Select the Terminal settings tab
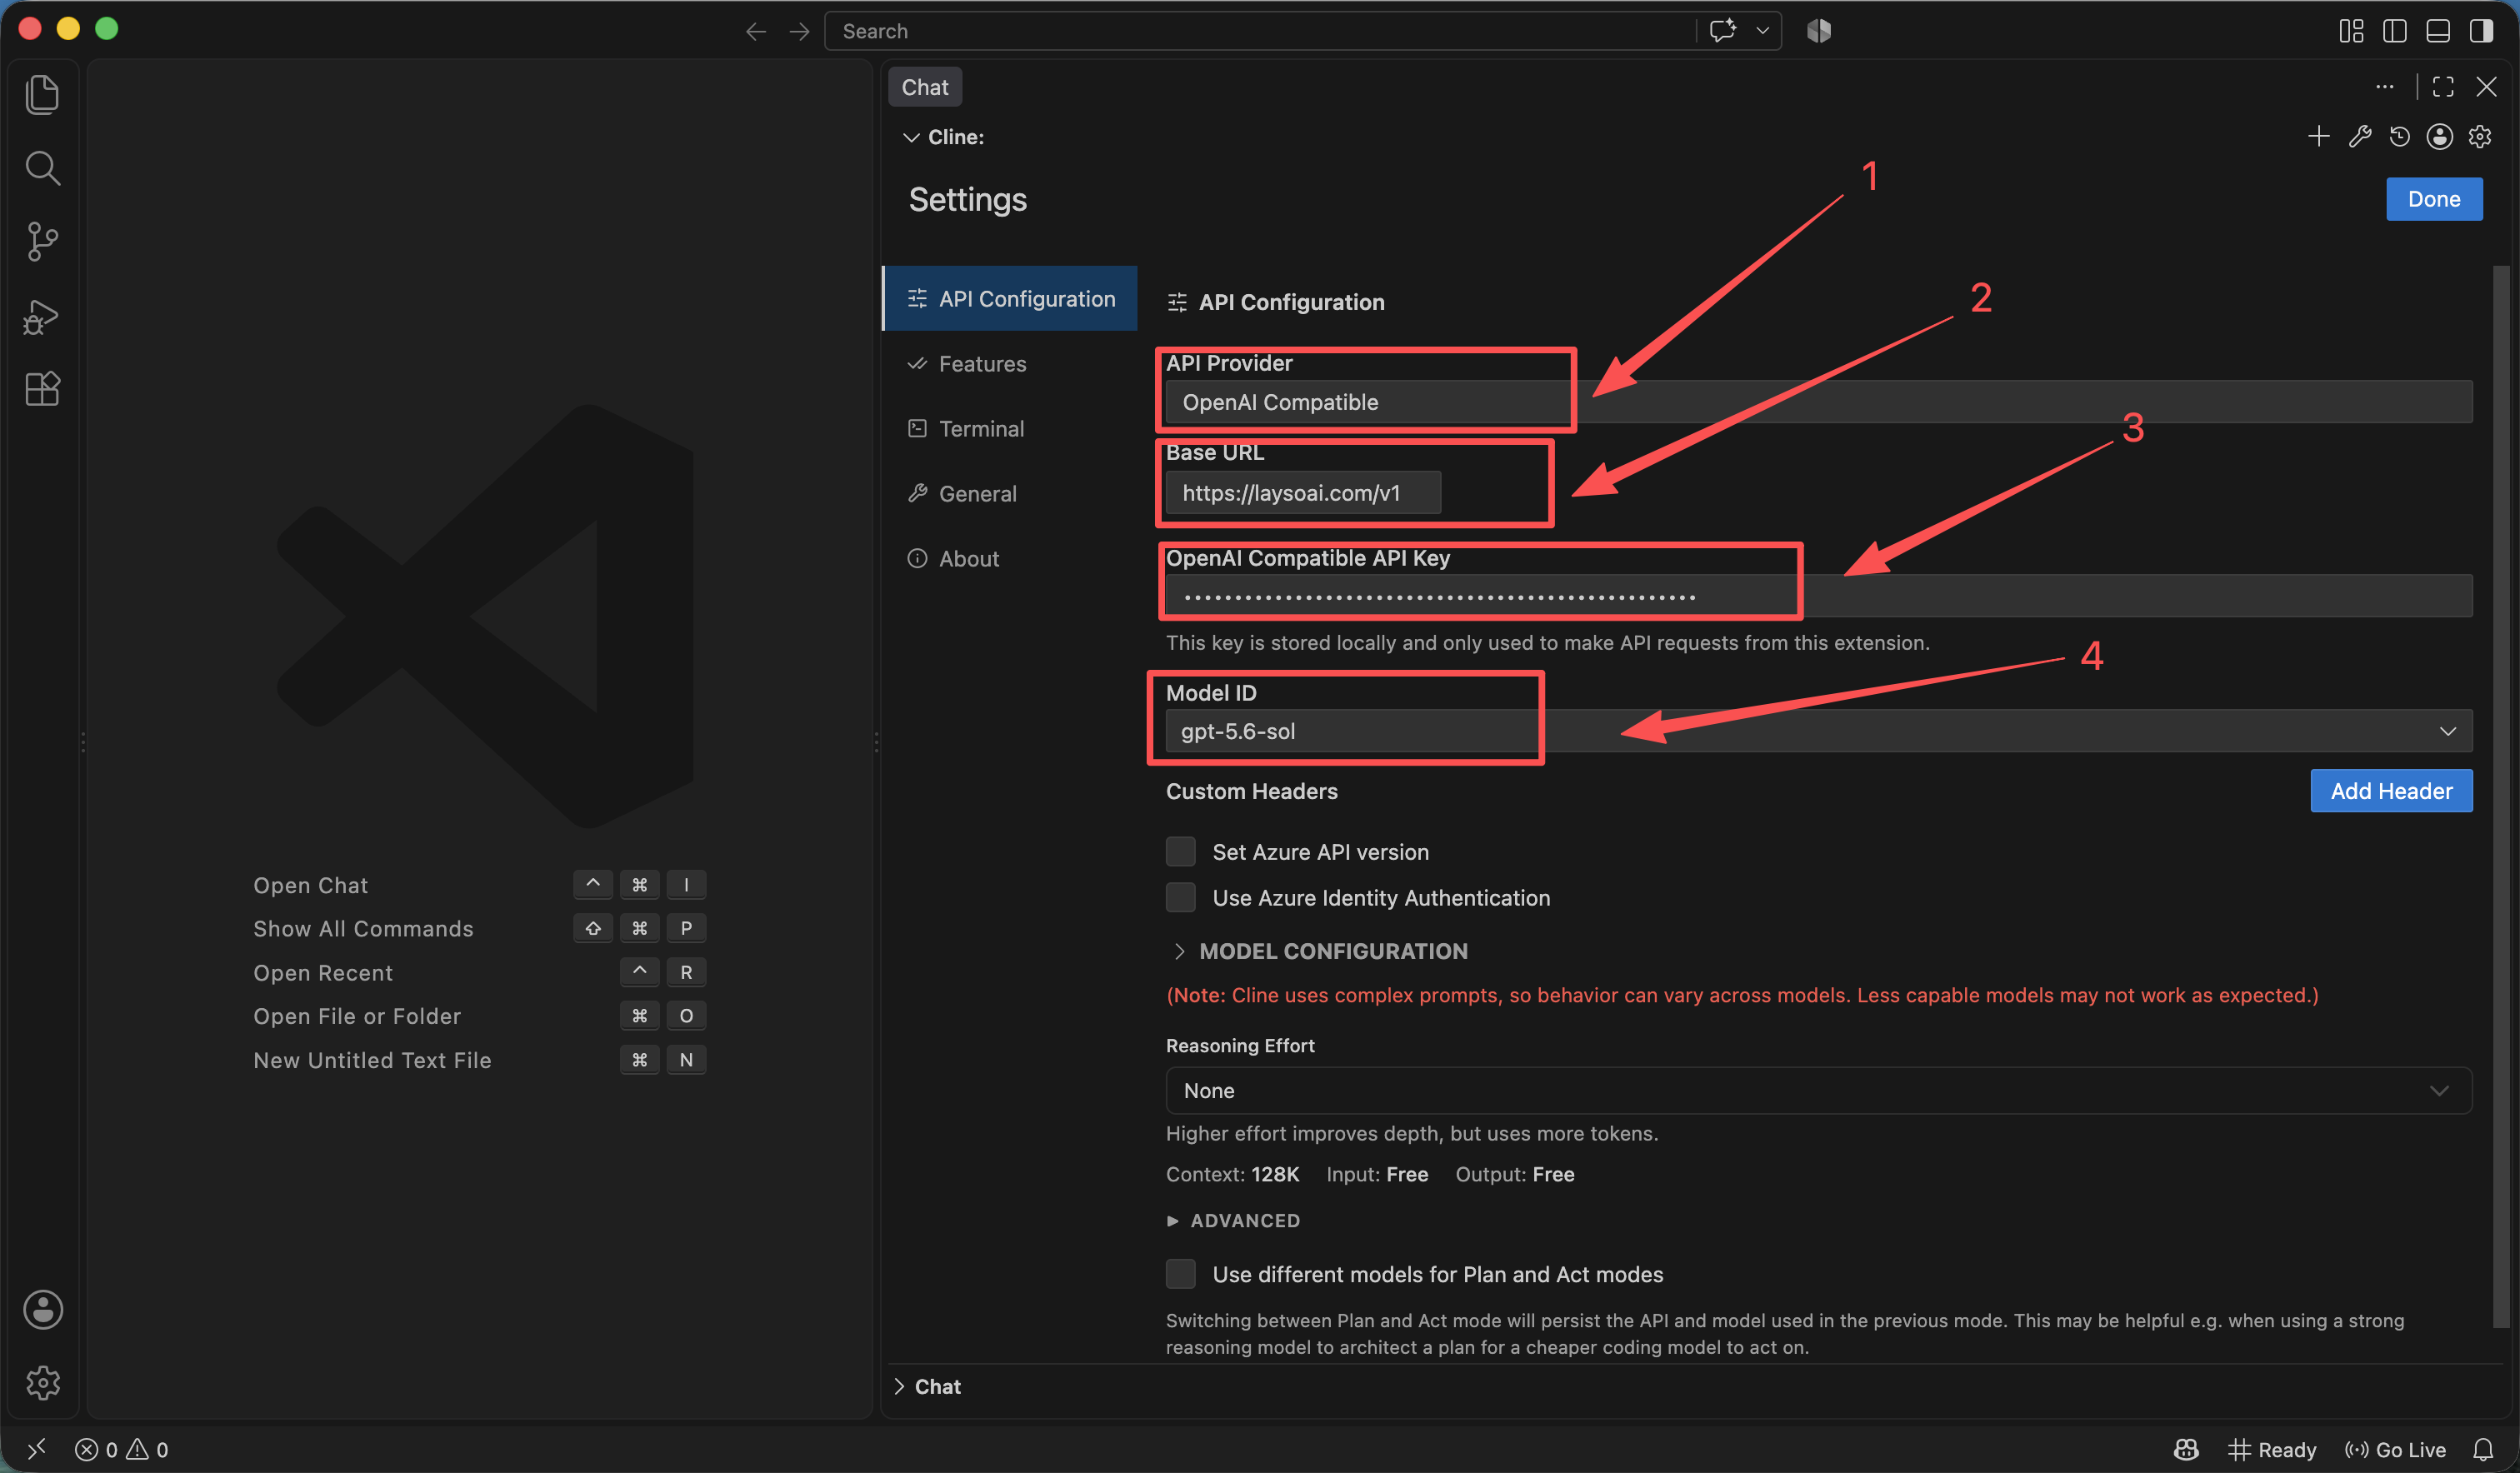This screenshot has height=1473, width=2520. coord(1010,428)
